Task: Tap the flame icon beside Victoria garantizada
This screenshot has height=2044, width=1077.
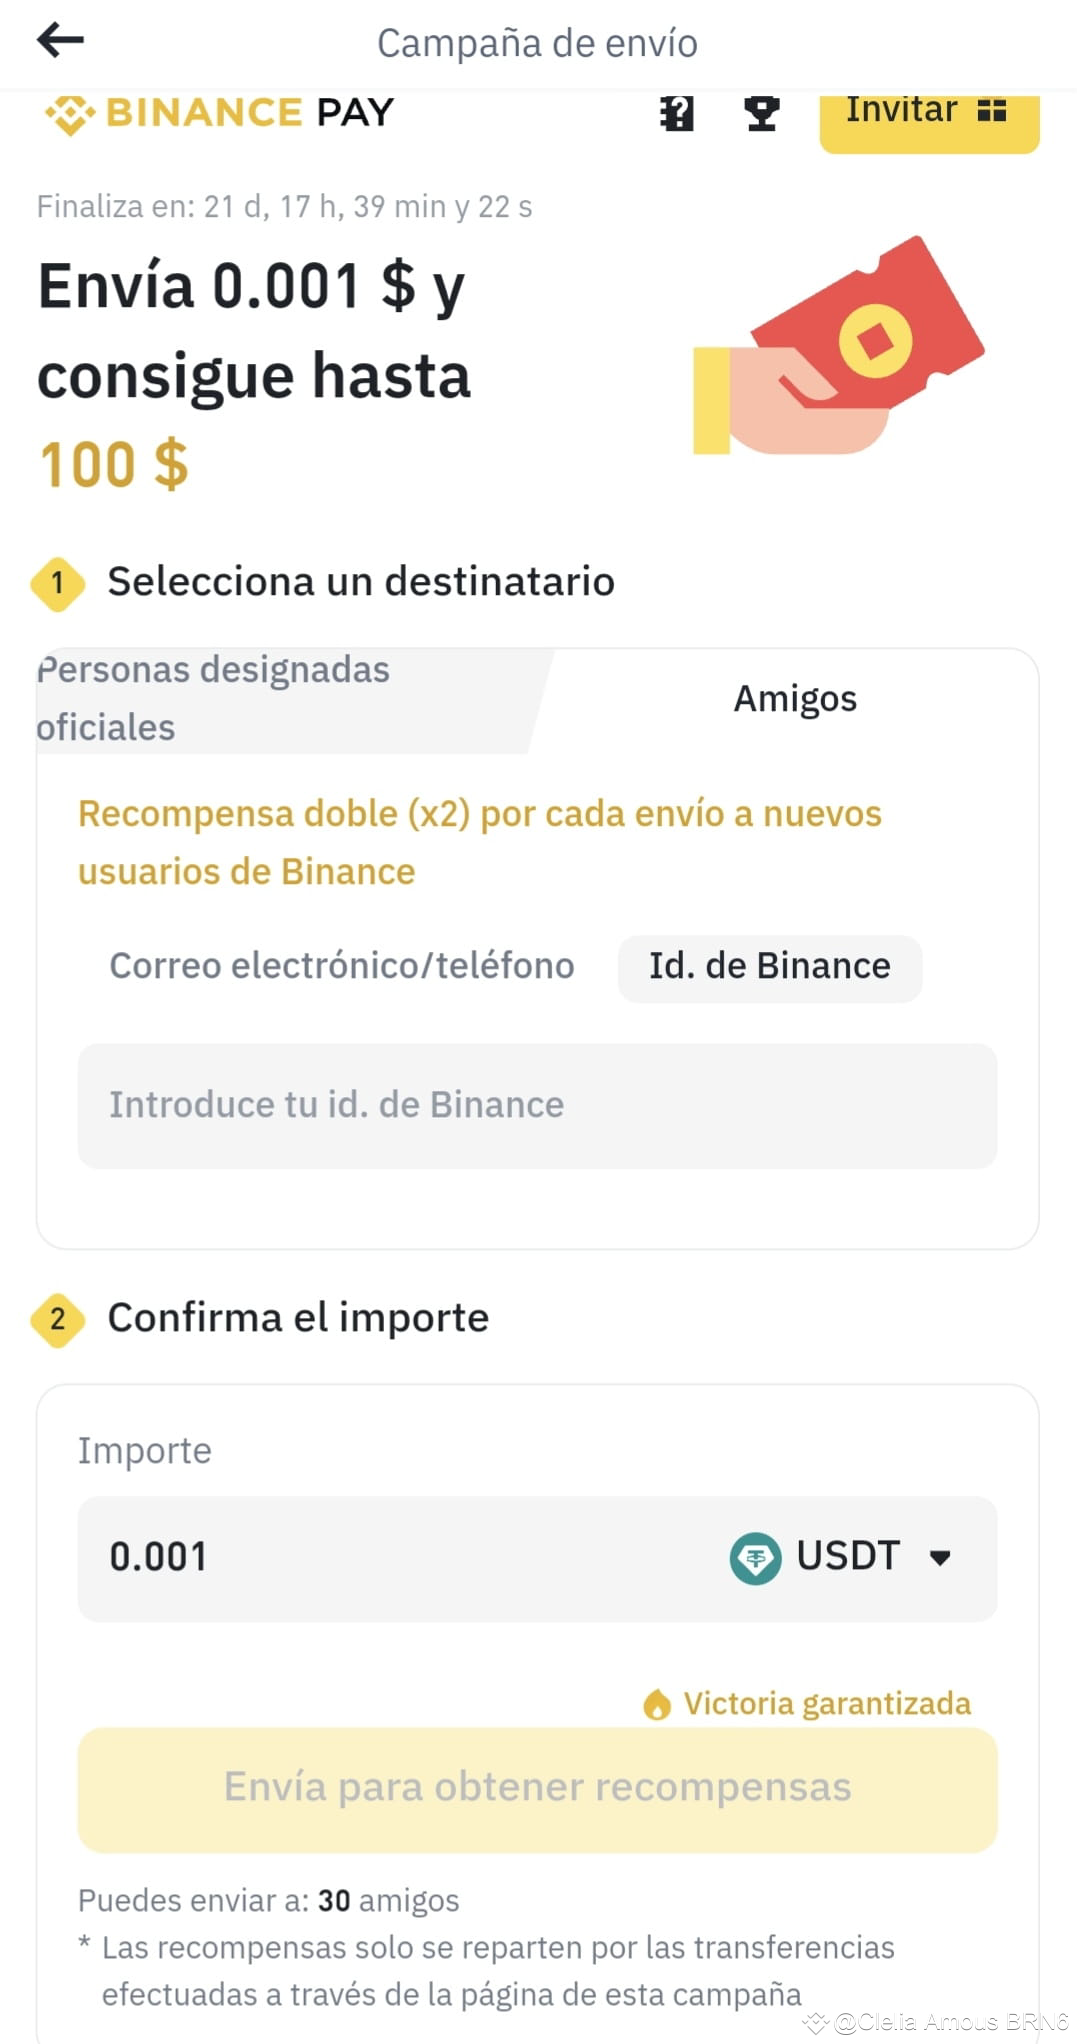Action: (657, 1704)
